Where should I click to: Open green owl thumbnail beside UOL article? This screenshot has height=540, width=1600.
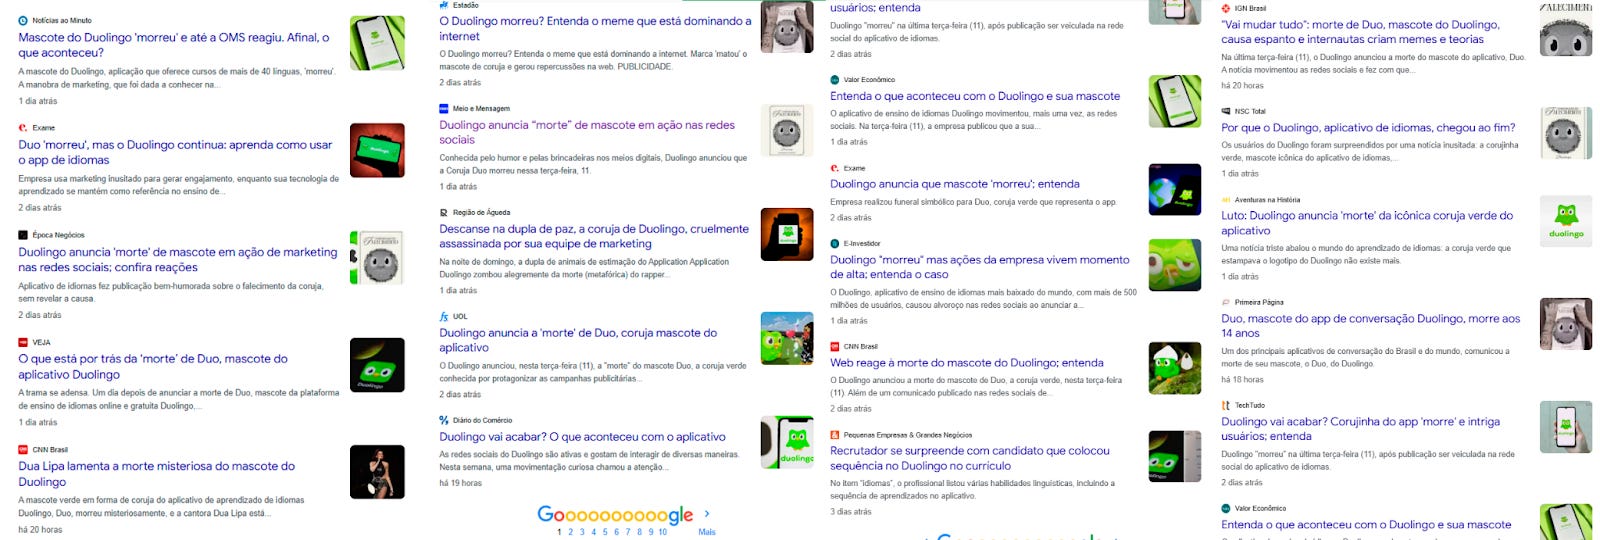pos(787,338)
